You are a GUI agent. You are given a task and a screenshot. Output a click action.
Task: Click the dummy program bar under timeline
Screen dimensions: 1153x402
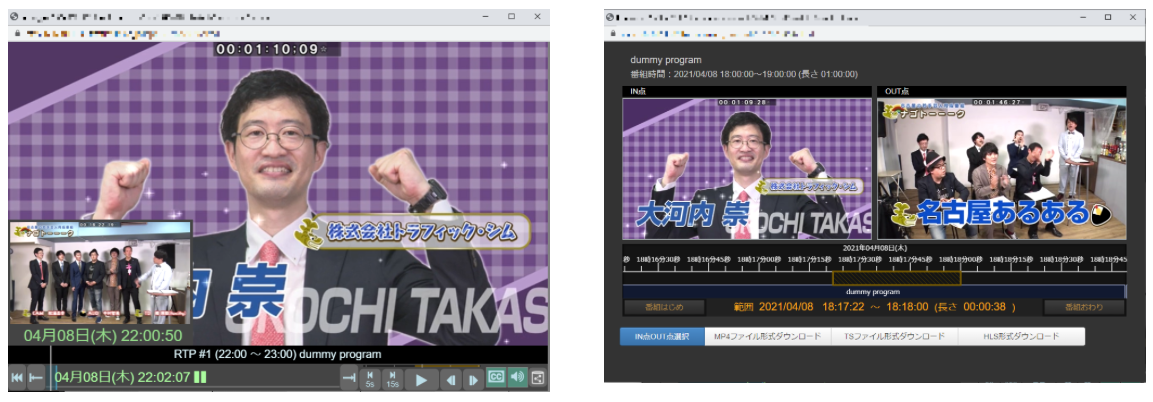point(874,292)
